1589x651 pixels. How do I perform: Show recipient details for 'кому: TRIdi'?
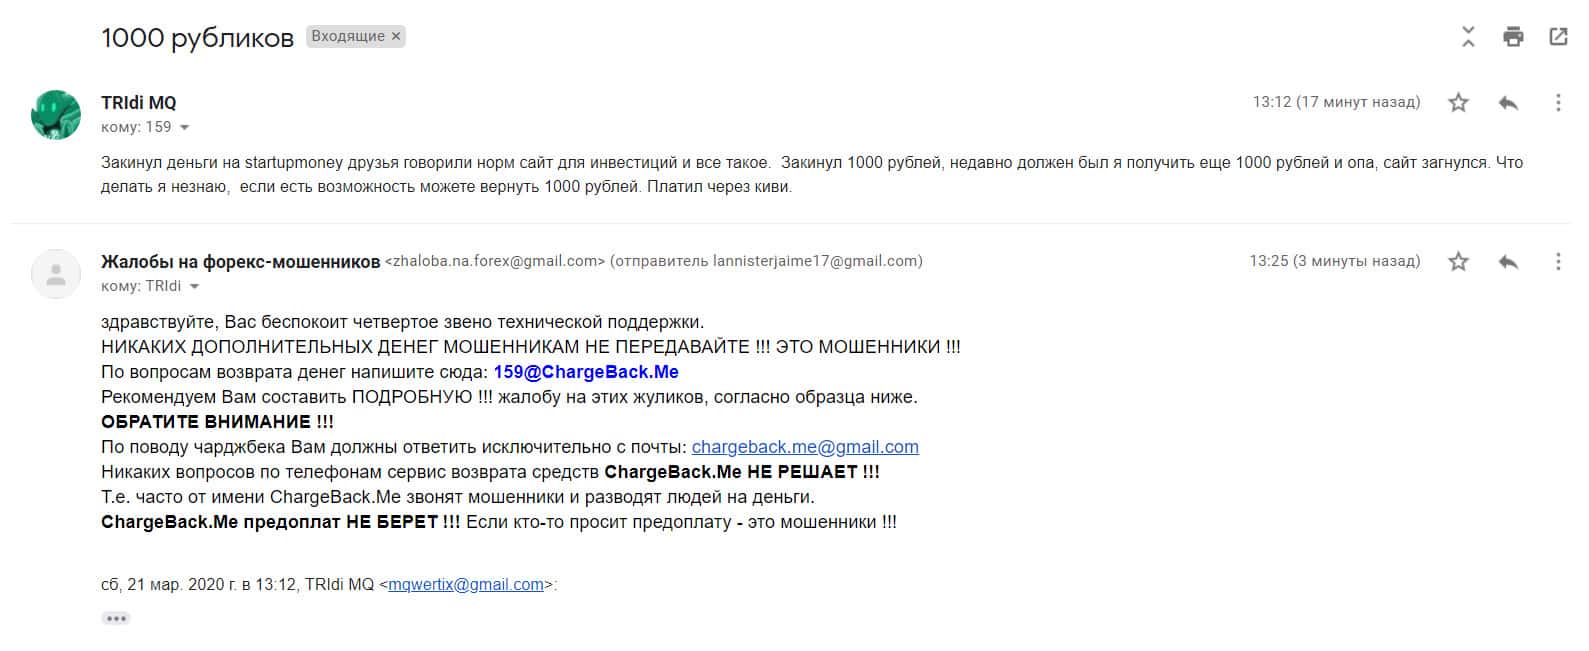(194, 287)
